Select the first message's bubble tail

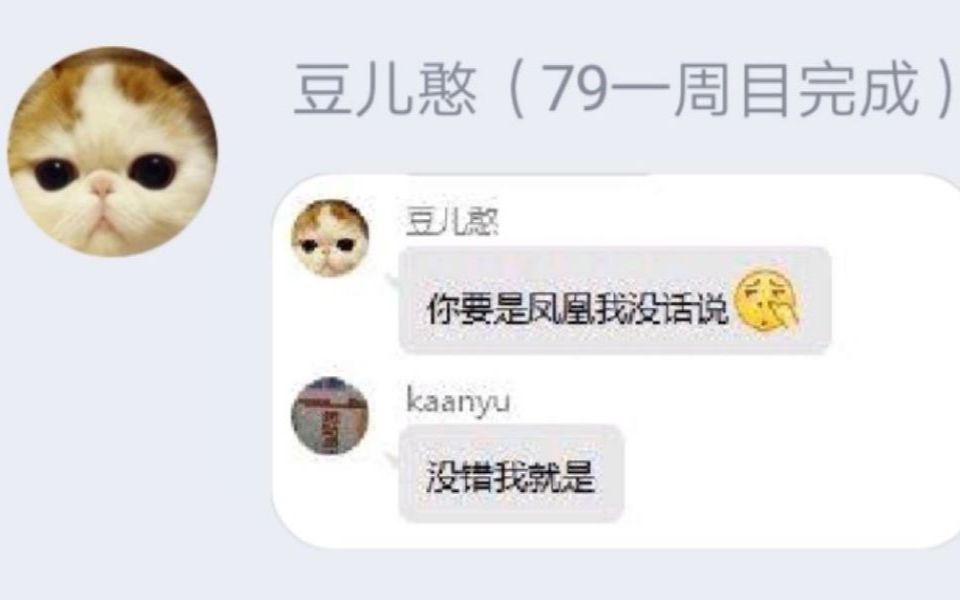pos(392,283)
